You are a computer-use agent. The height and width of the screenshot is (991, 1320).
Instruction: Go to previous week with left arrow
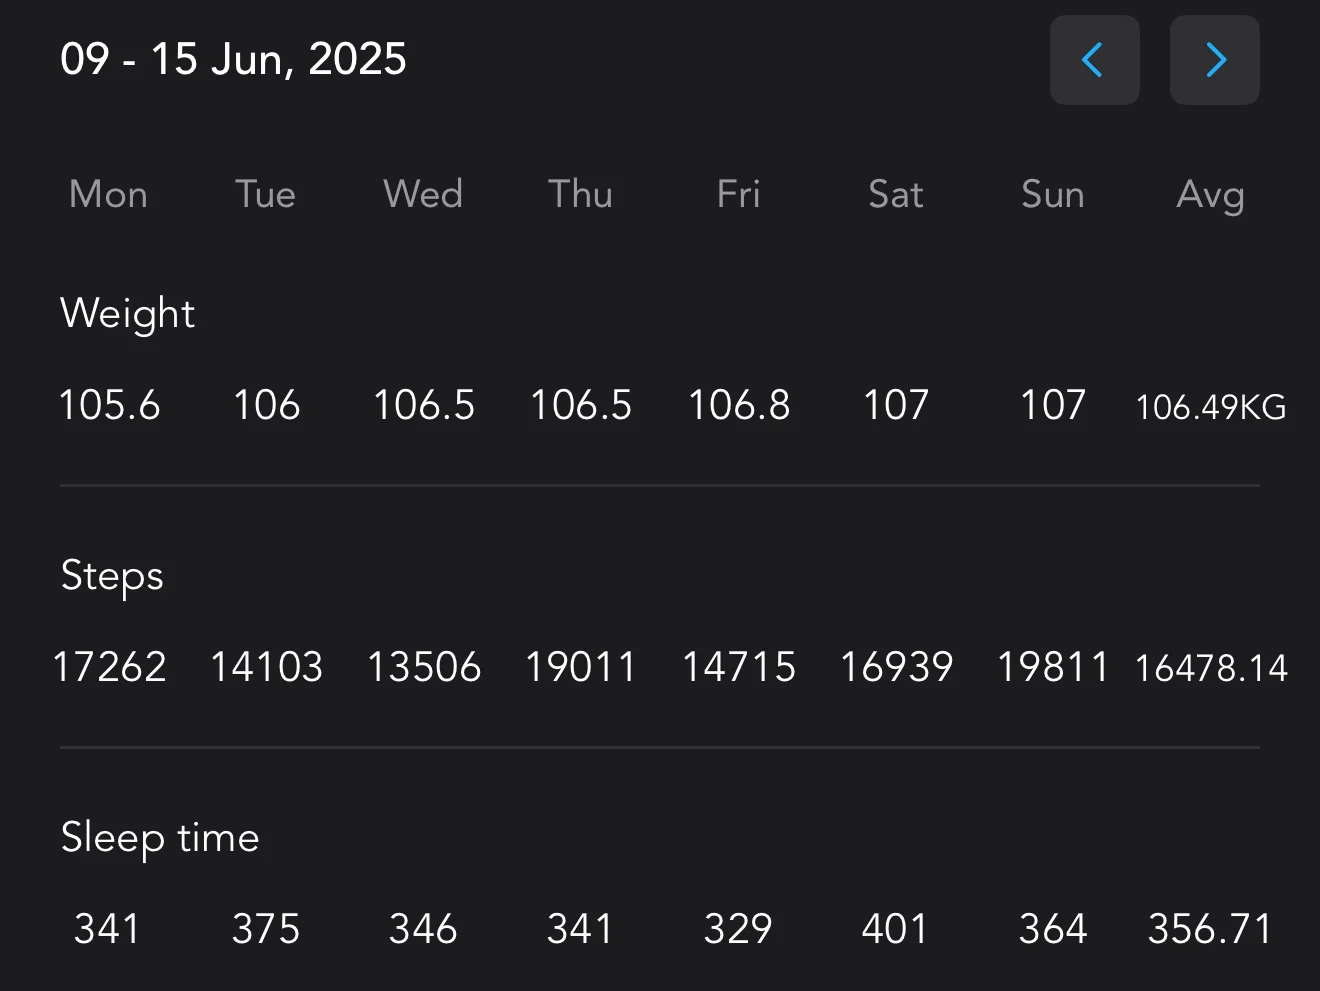[1094, 60]
